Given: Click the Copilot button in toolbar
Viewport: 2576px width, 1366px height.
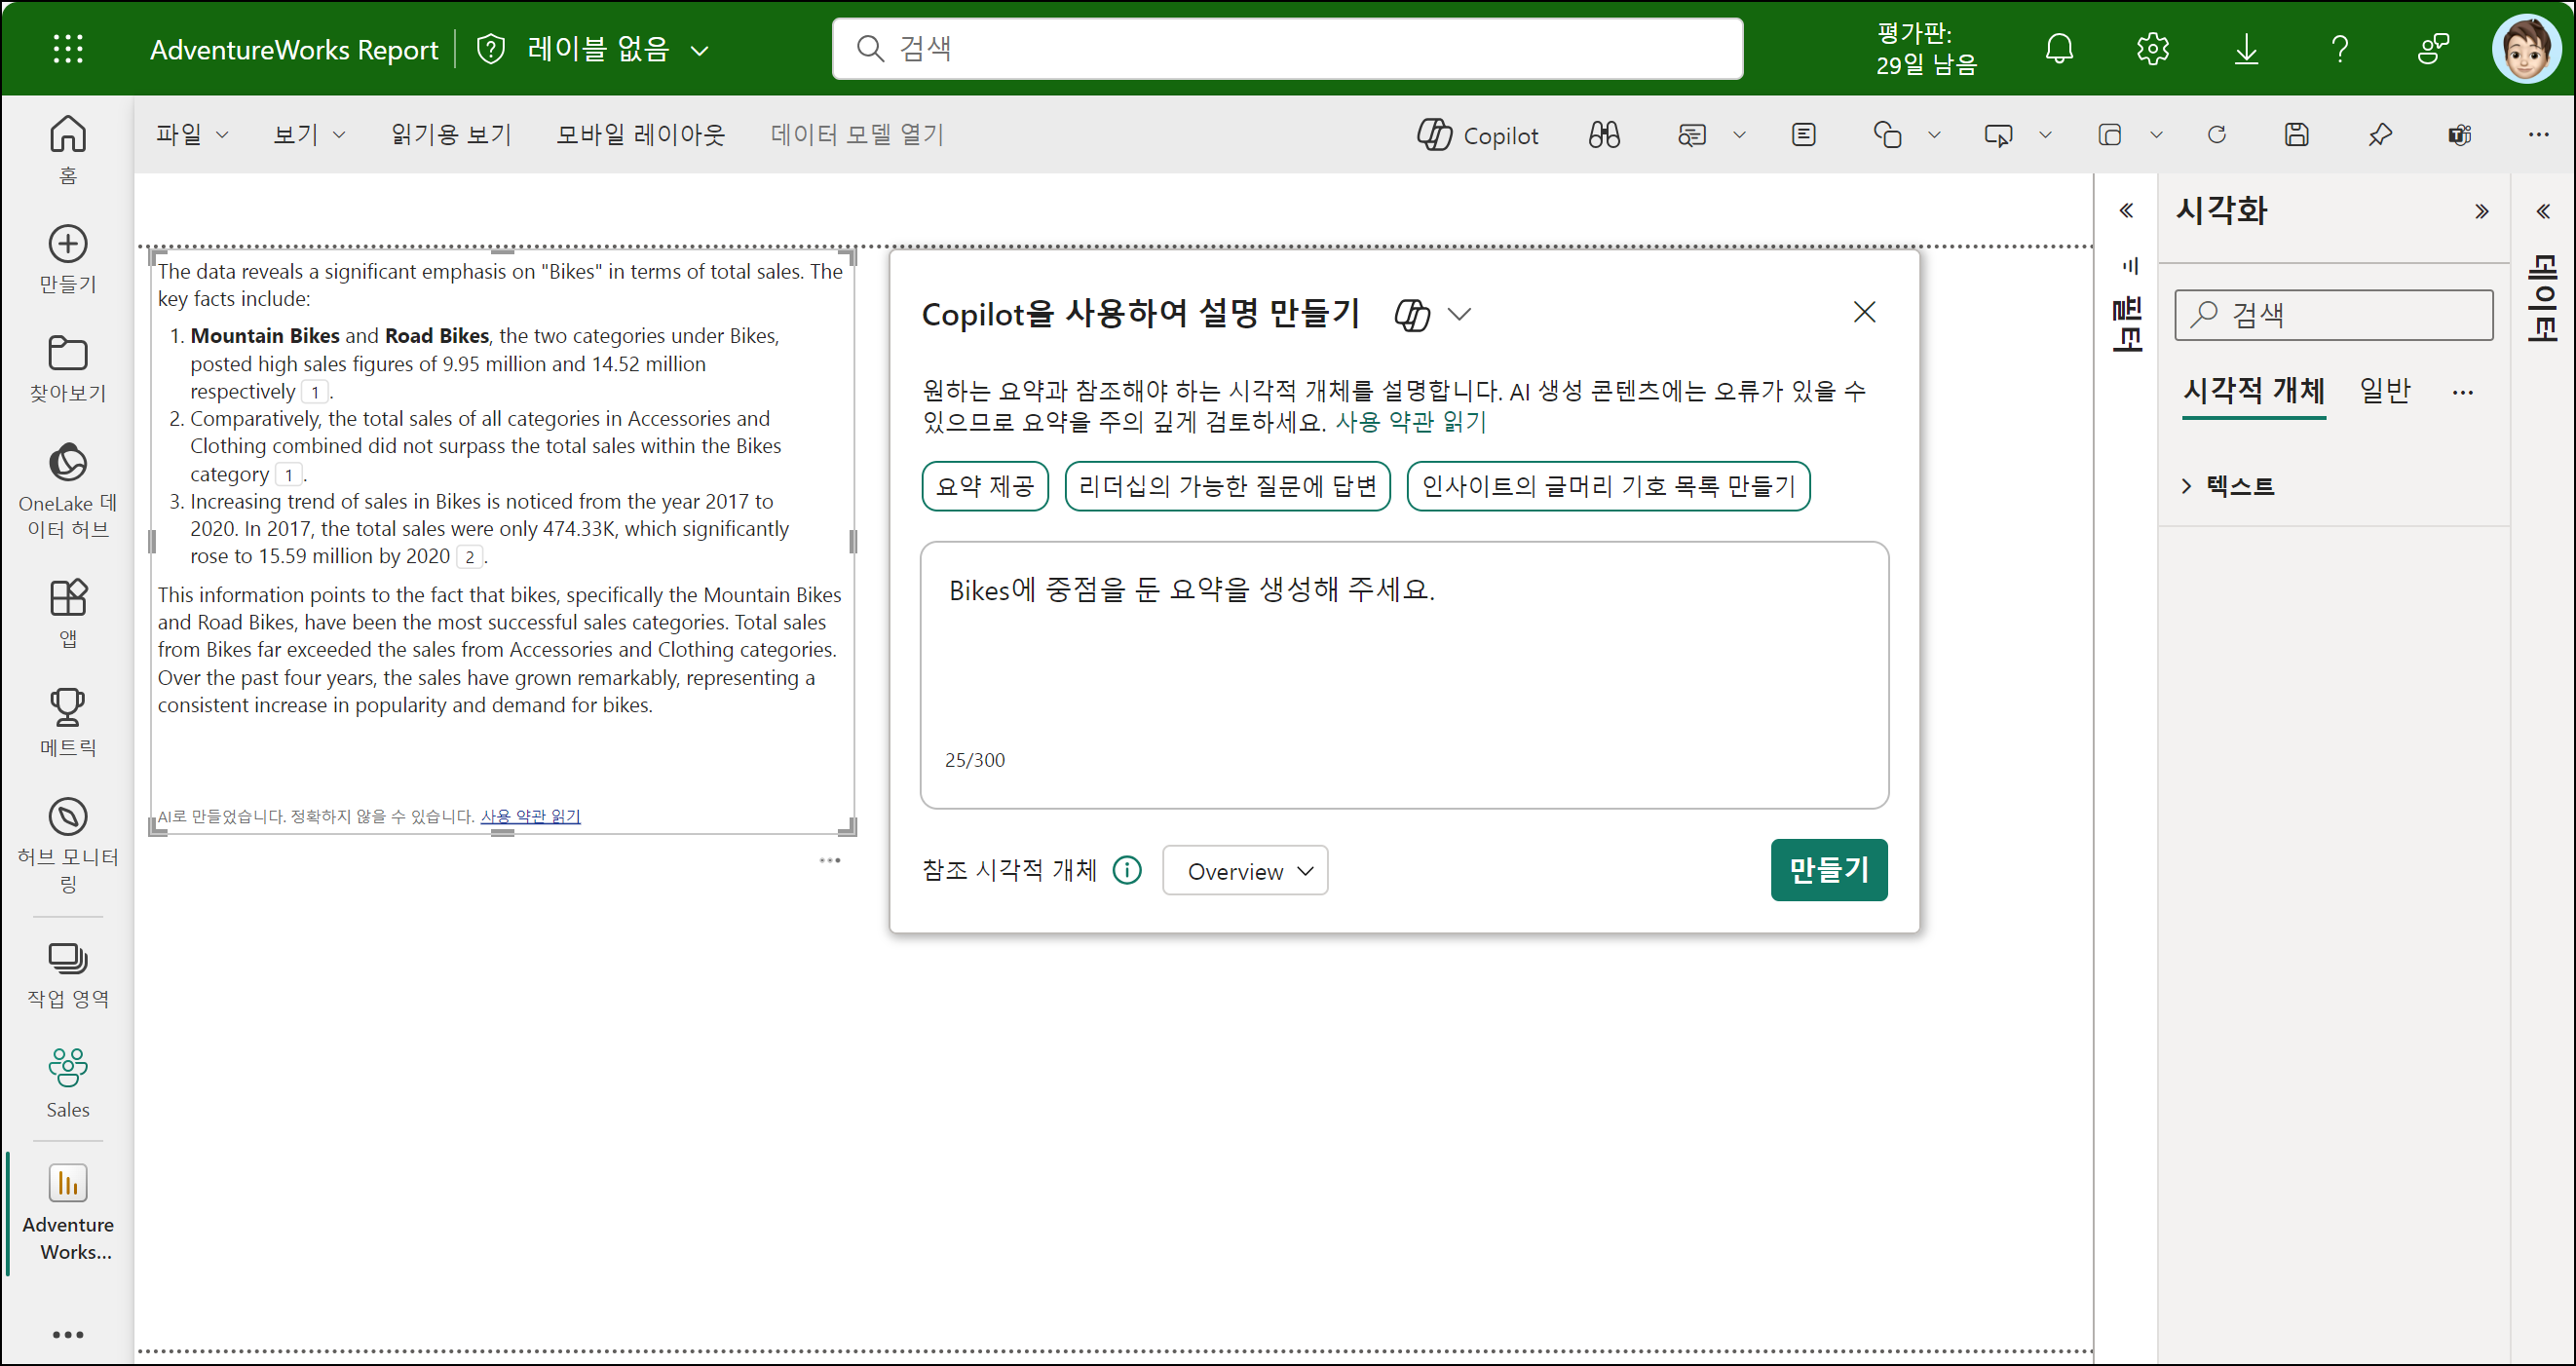Looking at the screenshot, I should pyautogui.click(x=1477, y=135).
